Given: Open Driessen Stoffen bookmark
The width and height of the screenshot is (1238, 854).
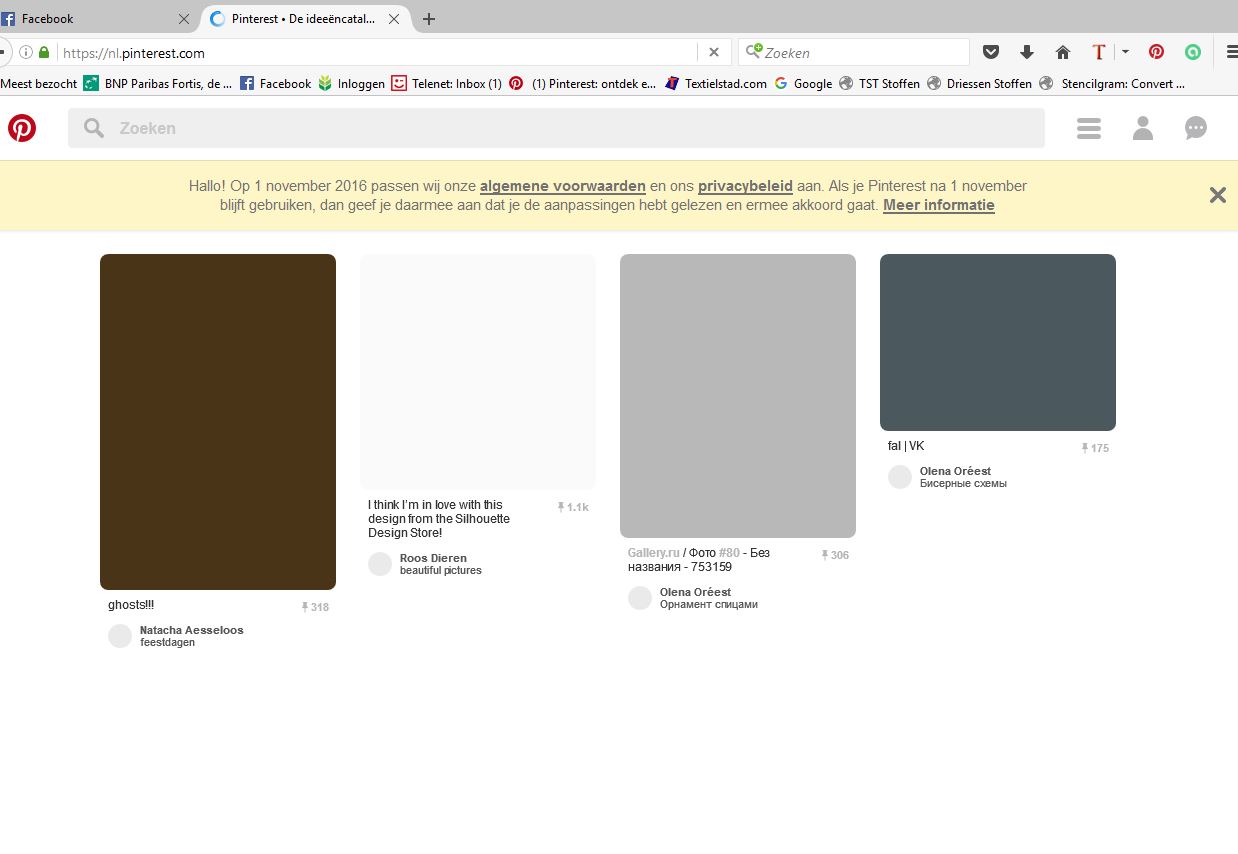Looking at the screenshot, I should [980, 84].
